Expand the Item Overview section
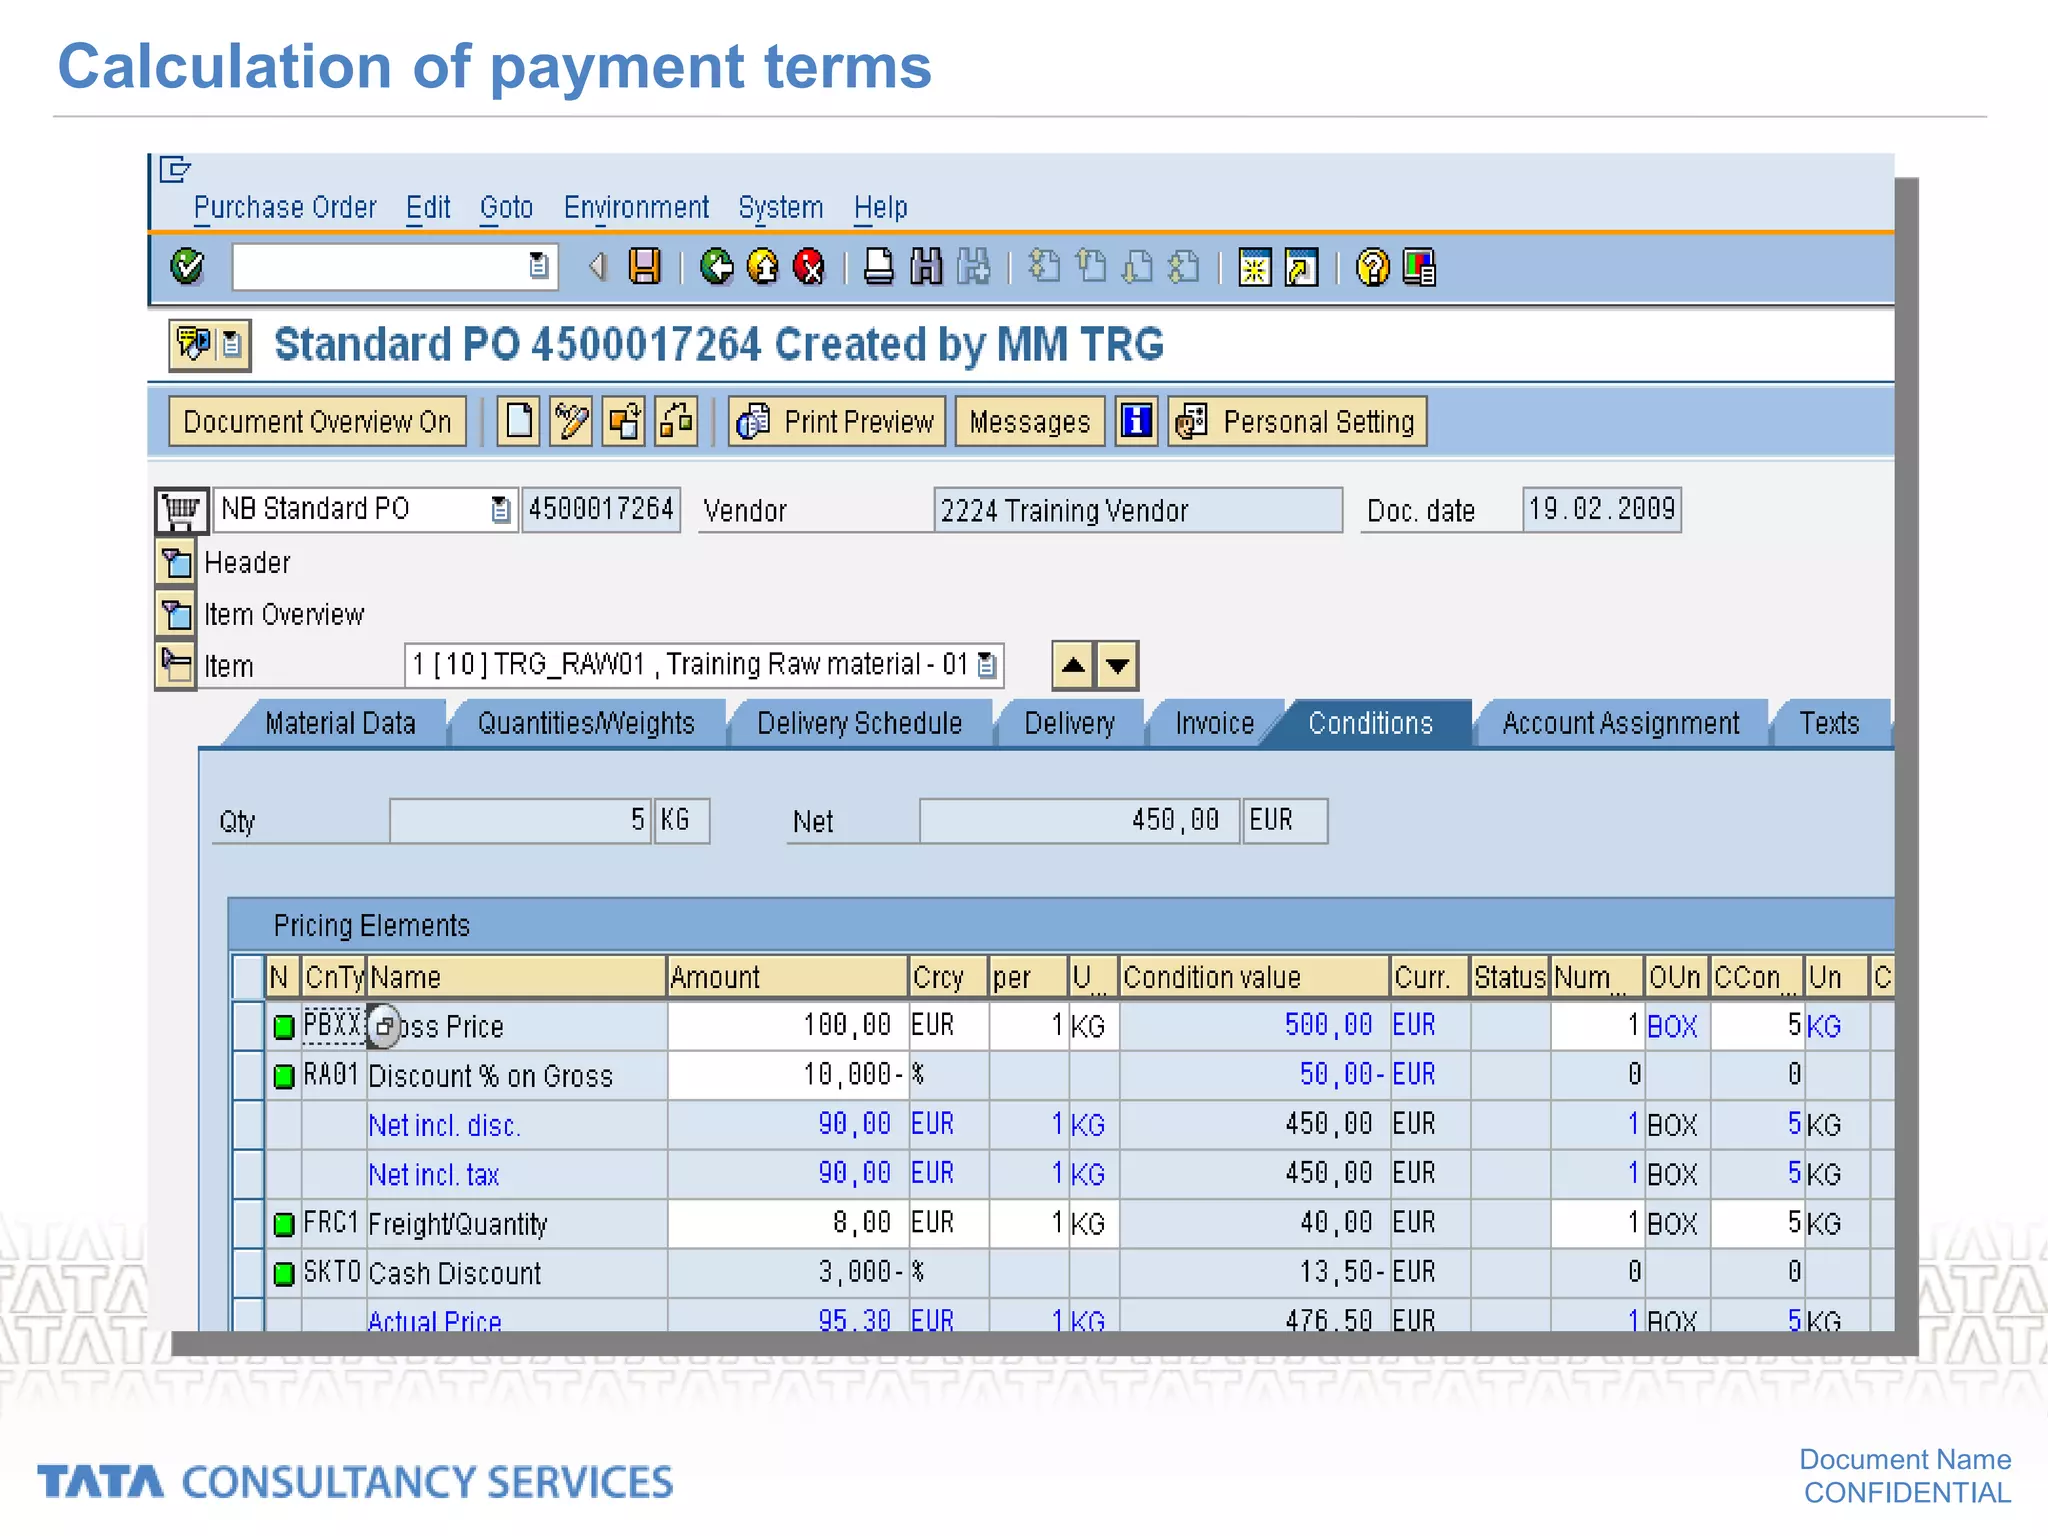This screenshot has width=2048, height=1536. [176, 613]
